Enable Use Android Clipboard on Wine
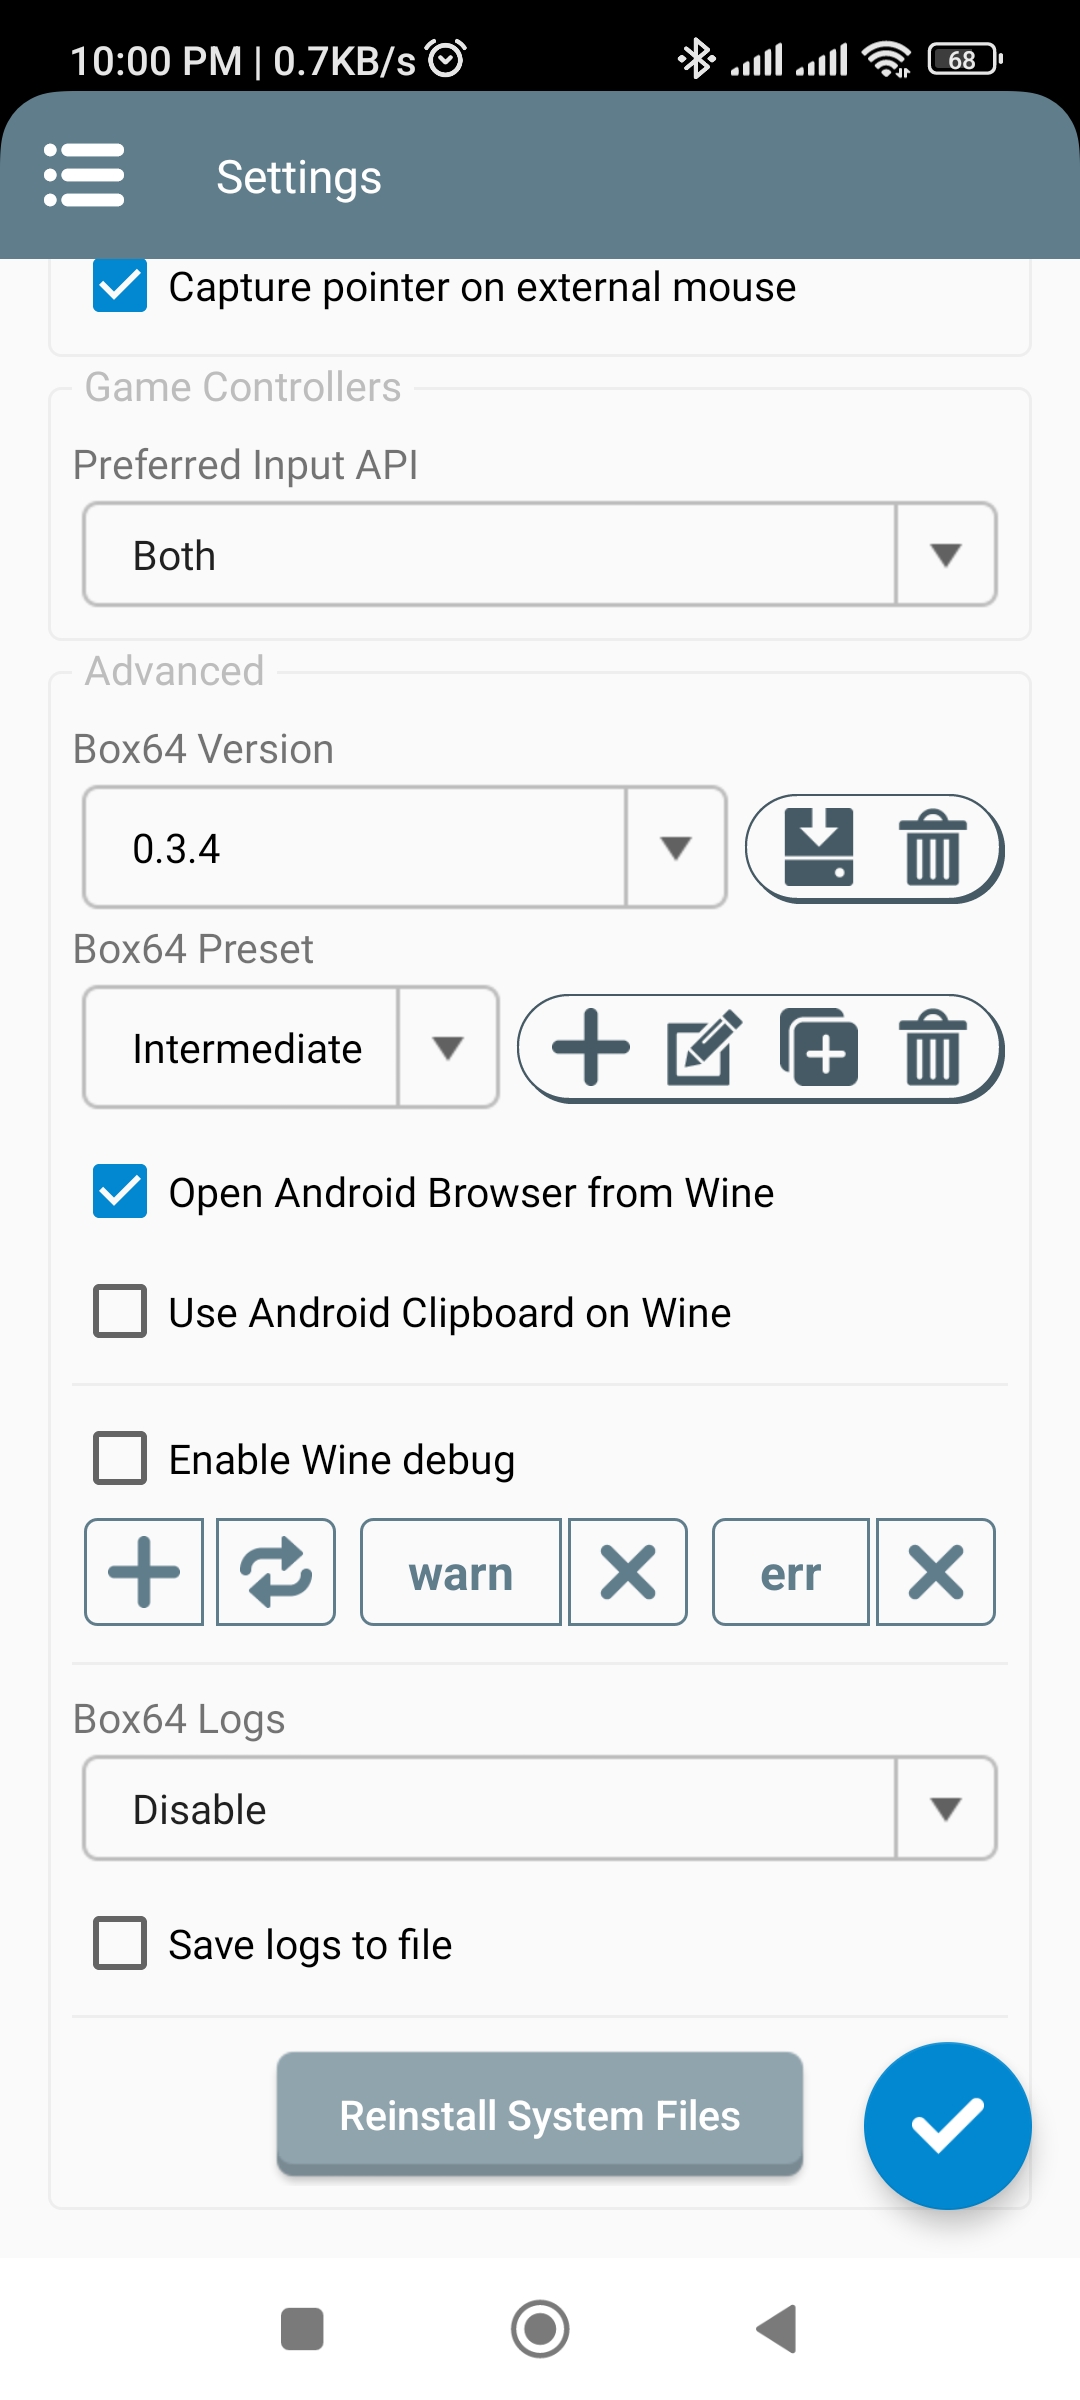1080x2400 pixels. (120, 1311)
